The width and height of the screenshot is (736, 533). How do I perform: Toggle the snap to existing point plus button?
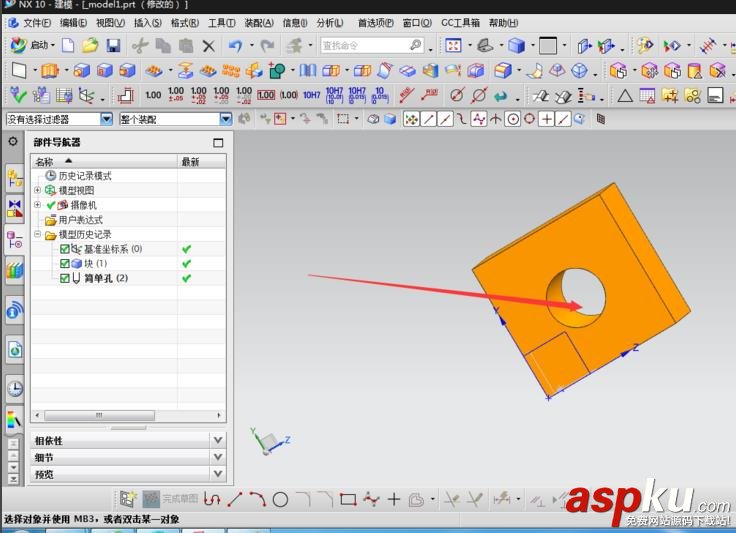(546, 119)
